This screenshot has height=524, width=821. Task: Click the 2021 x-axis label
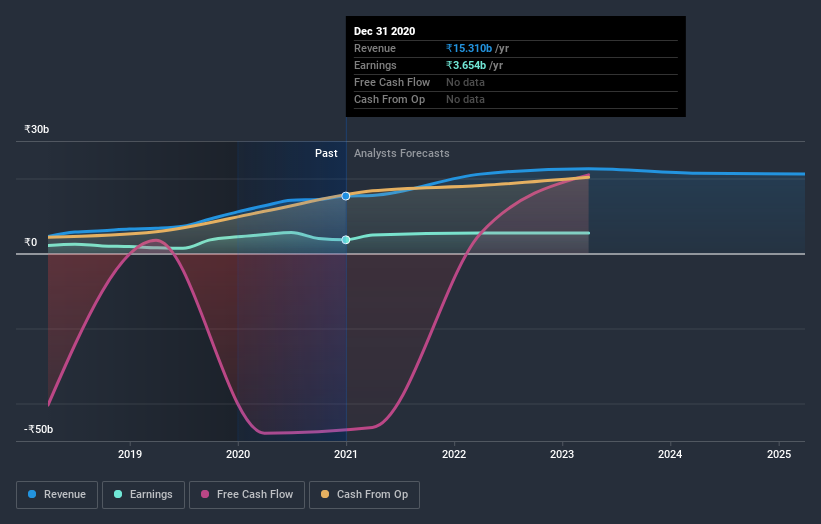pyautogui.click(x=346, y=454)
